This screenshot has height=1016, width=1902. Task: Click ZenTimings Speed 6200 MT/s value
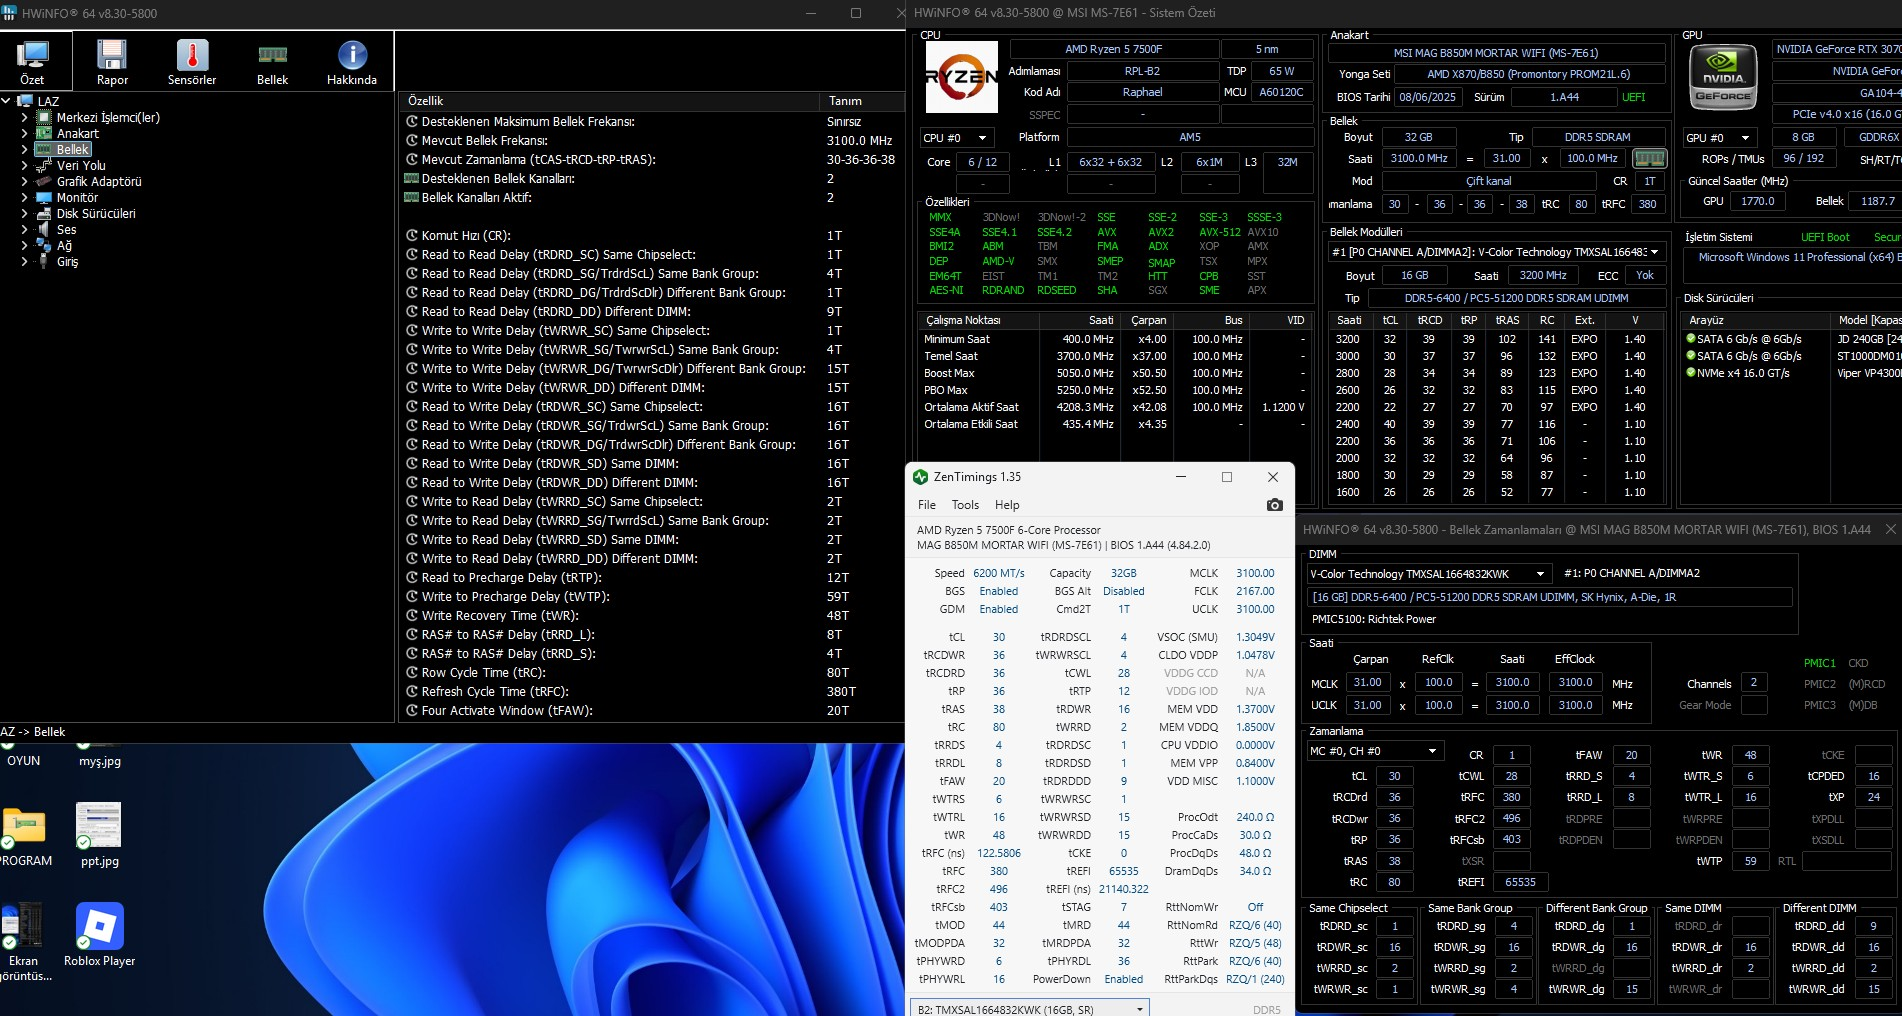tap(998, 573)
